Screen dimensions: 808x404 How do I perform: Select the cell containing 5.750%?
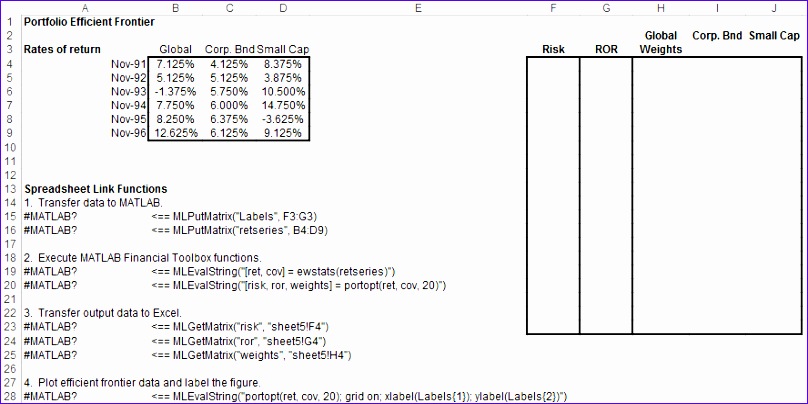(229, 92)
